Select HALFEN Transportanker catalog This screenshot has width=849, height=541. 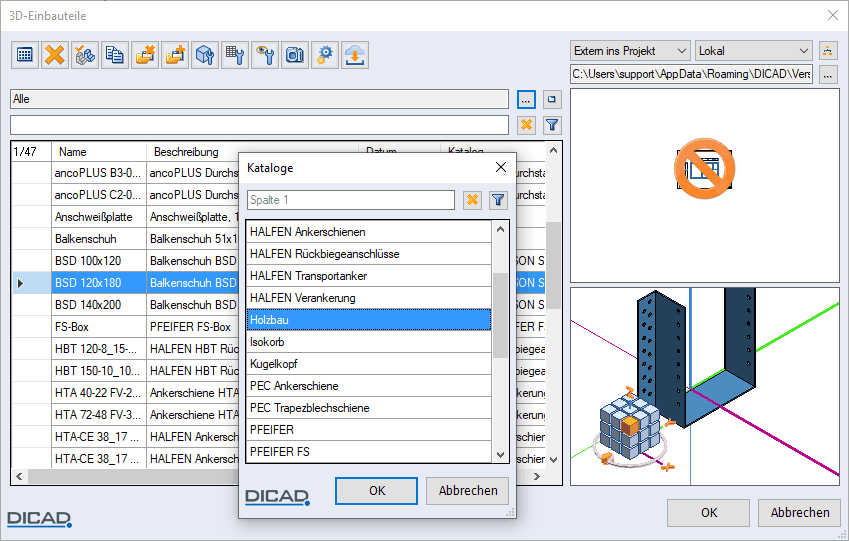pos(369,276)
